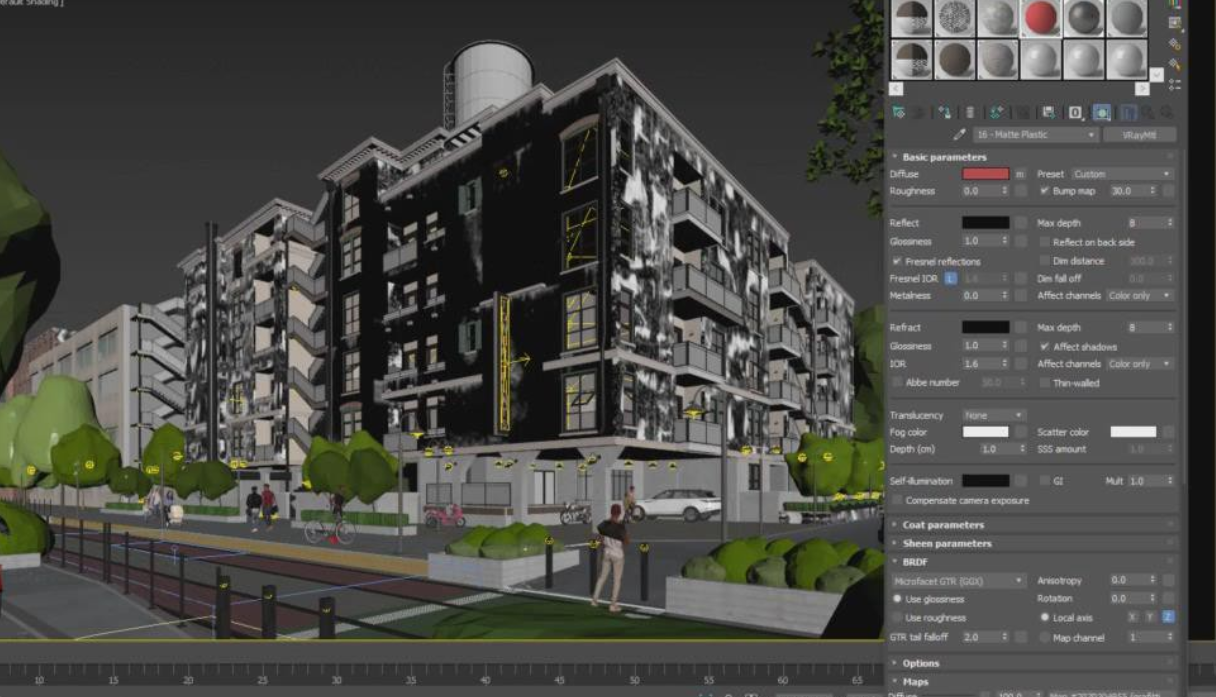Open the Material ID Channel icon
The height and width of the screenshot is (697, 1216).
[1075, 113]
